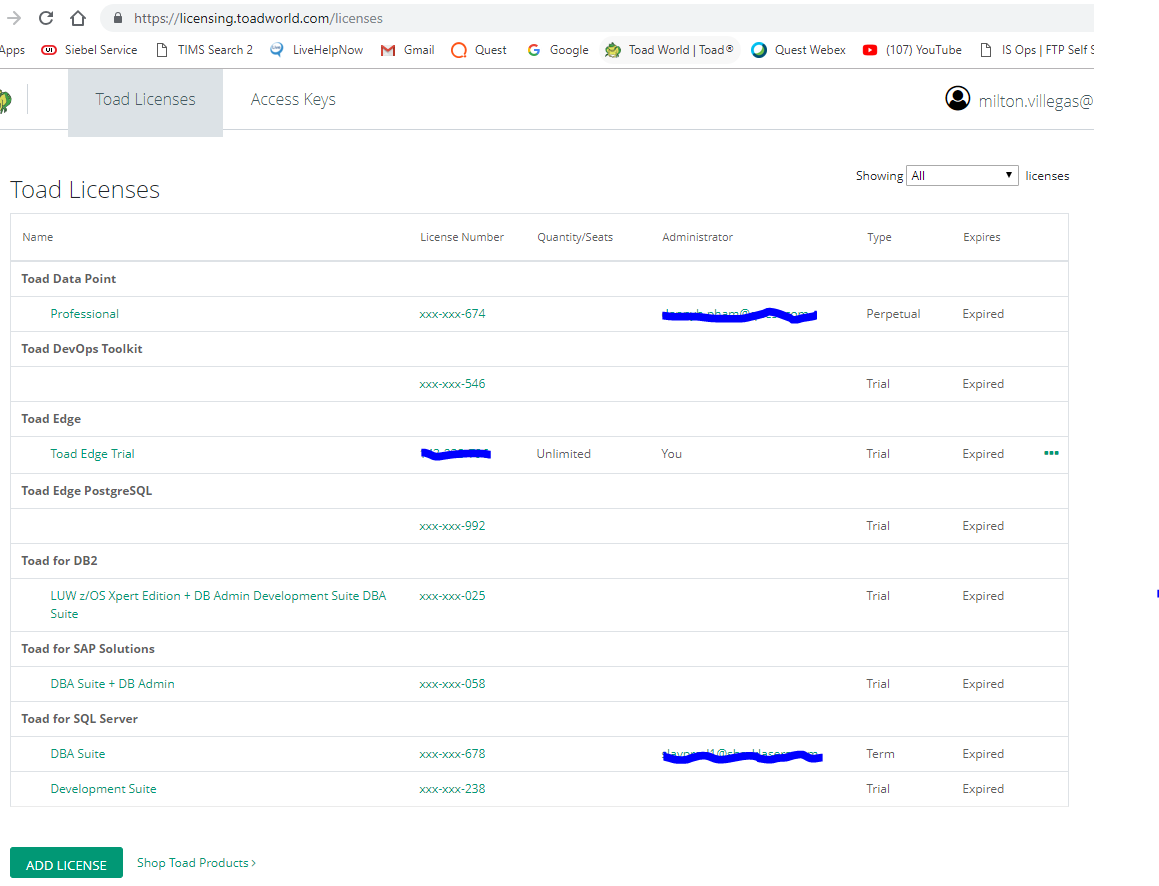1159x886 pixels.
Task: Open Apps bookmark shortcut
Action: click(x=13, y=50)
